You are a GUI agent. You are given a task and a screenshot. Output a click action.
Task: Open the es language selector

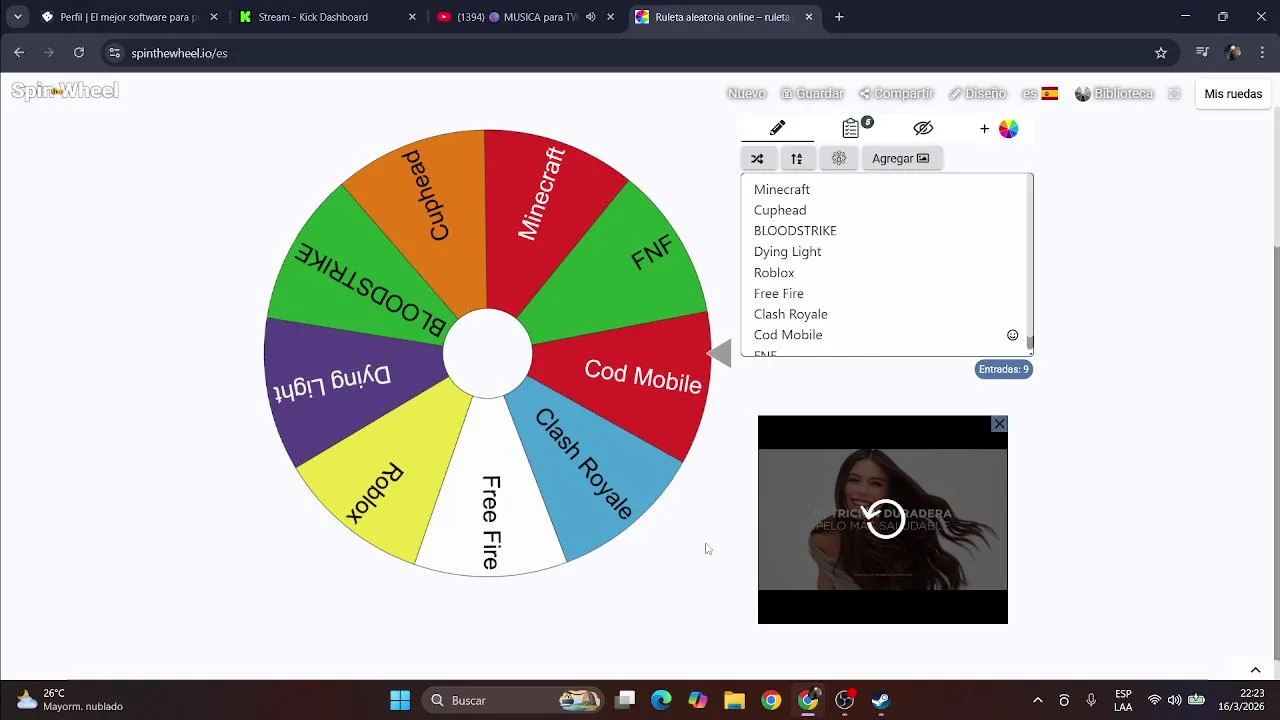pos(1040,93)
